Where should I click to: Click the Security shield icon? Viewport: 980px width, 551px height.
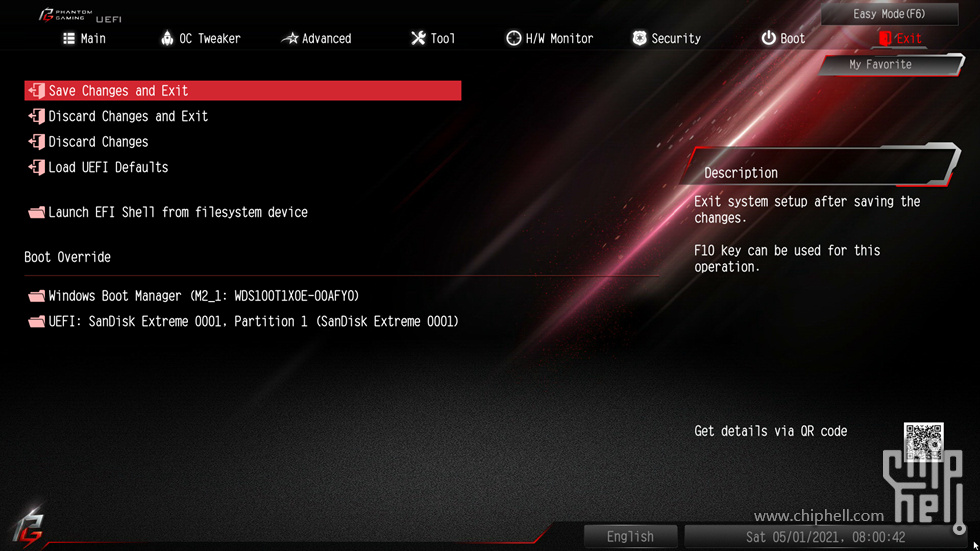point(639,38)
